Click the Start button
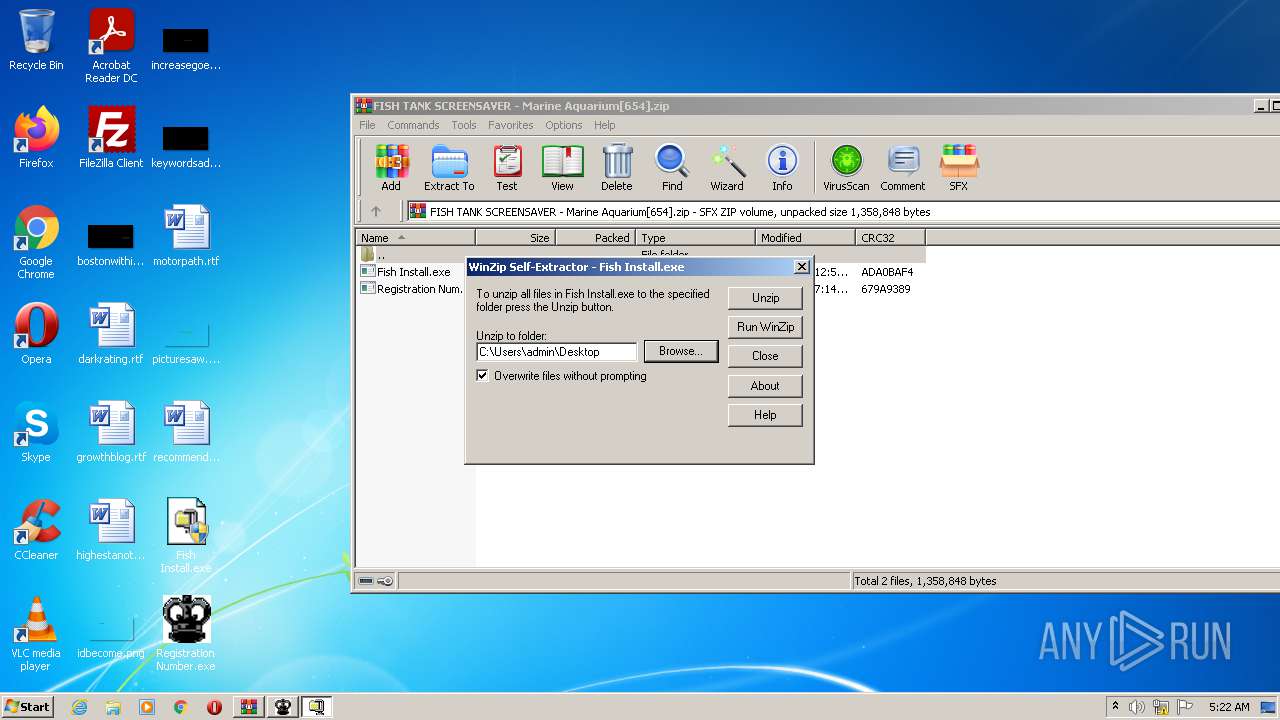Image resolution: width=1280 pixels, height=720 pixels. (x=27, y=706)
